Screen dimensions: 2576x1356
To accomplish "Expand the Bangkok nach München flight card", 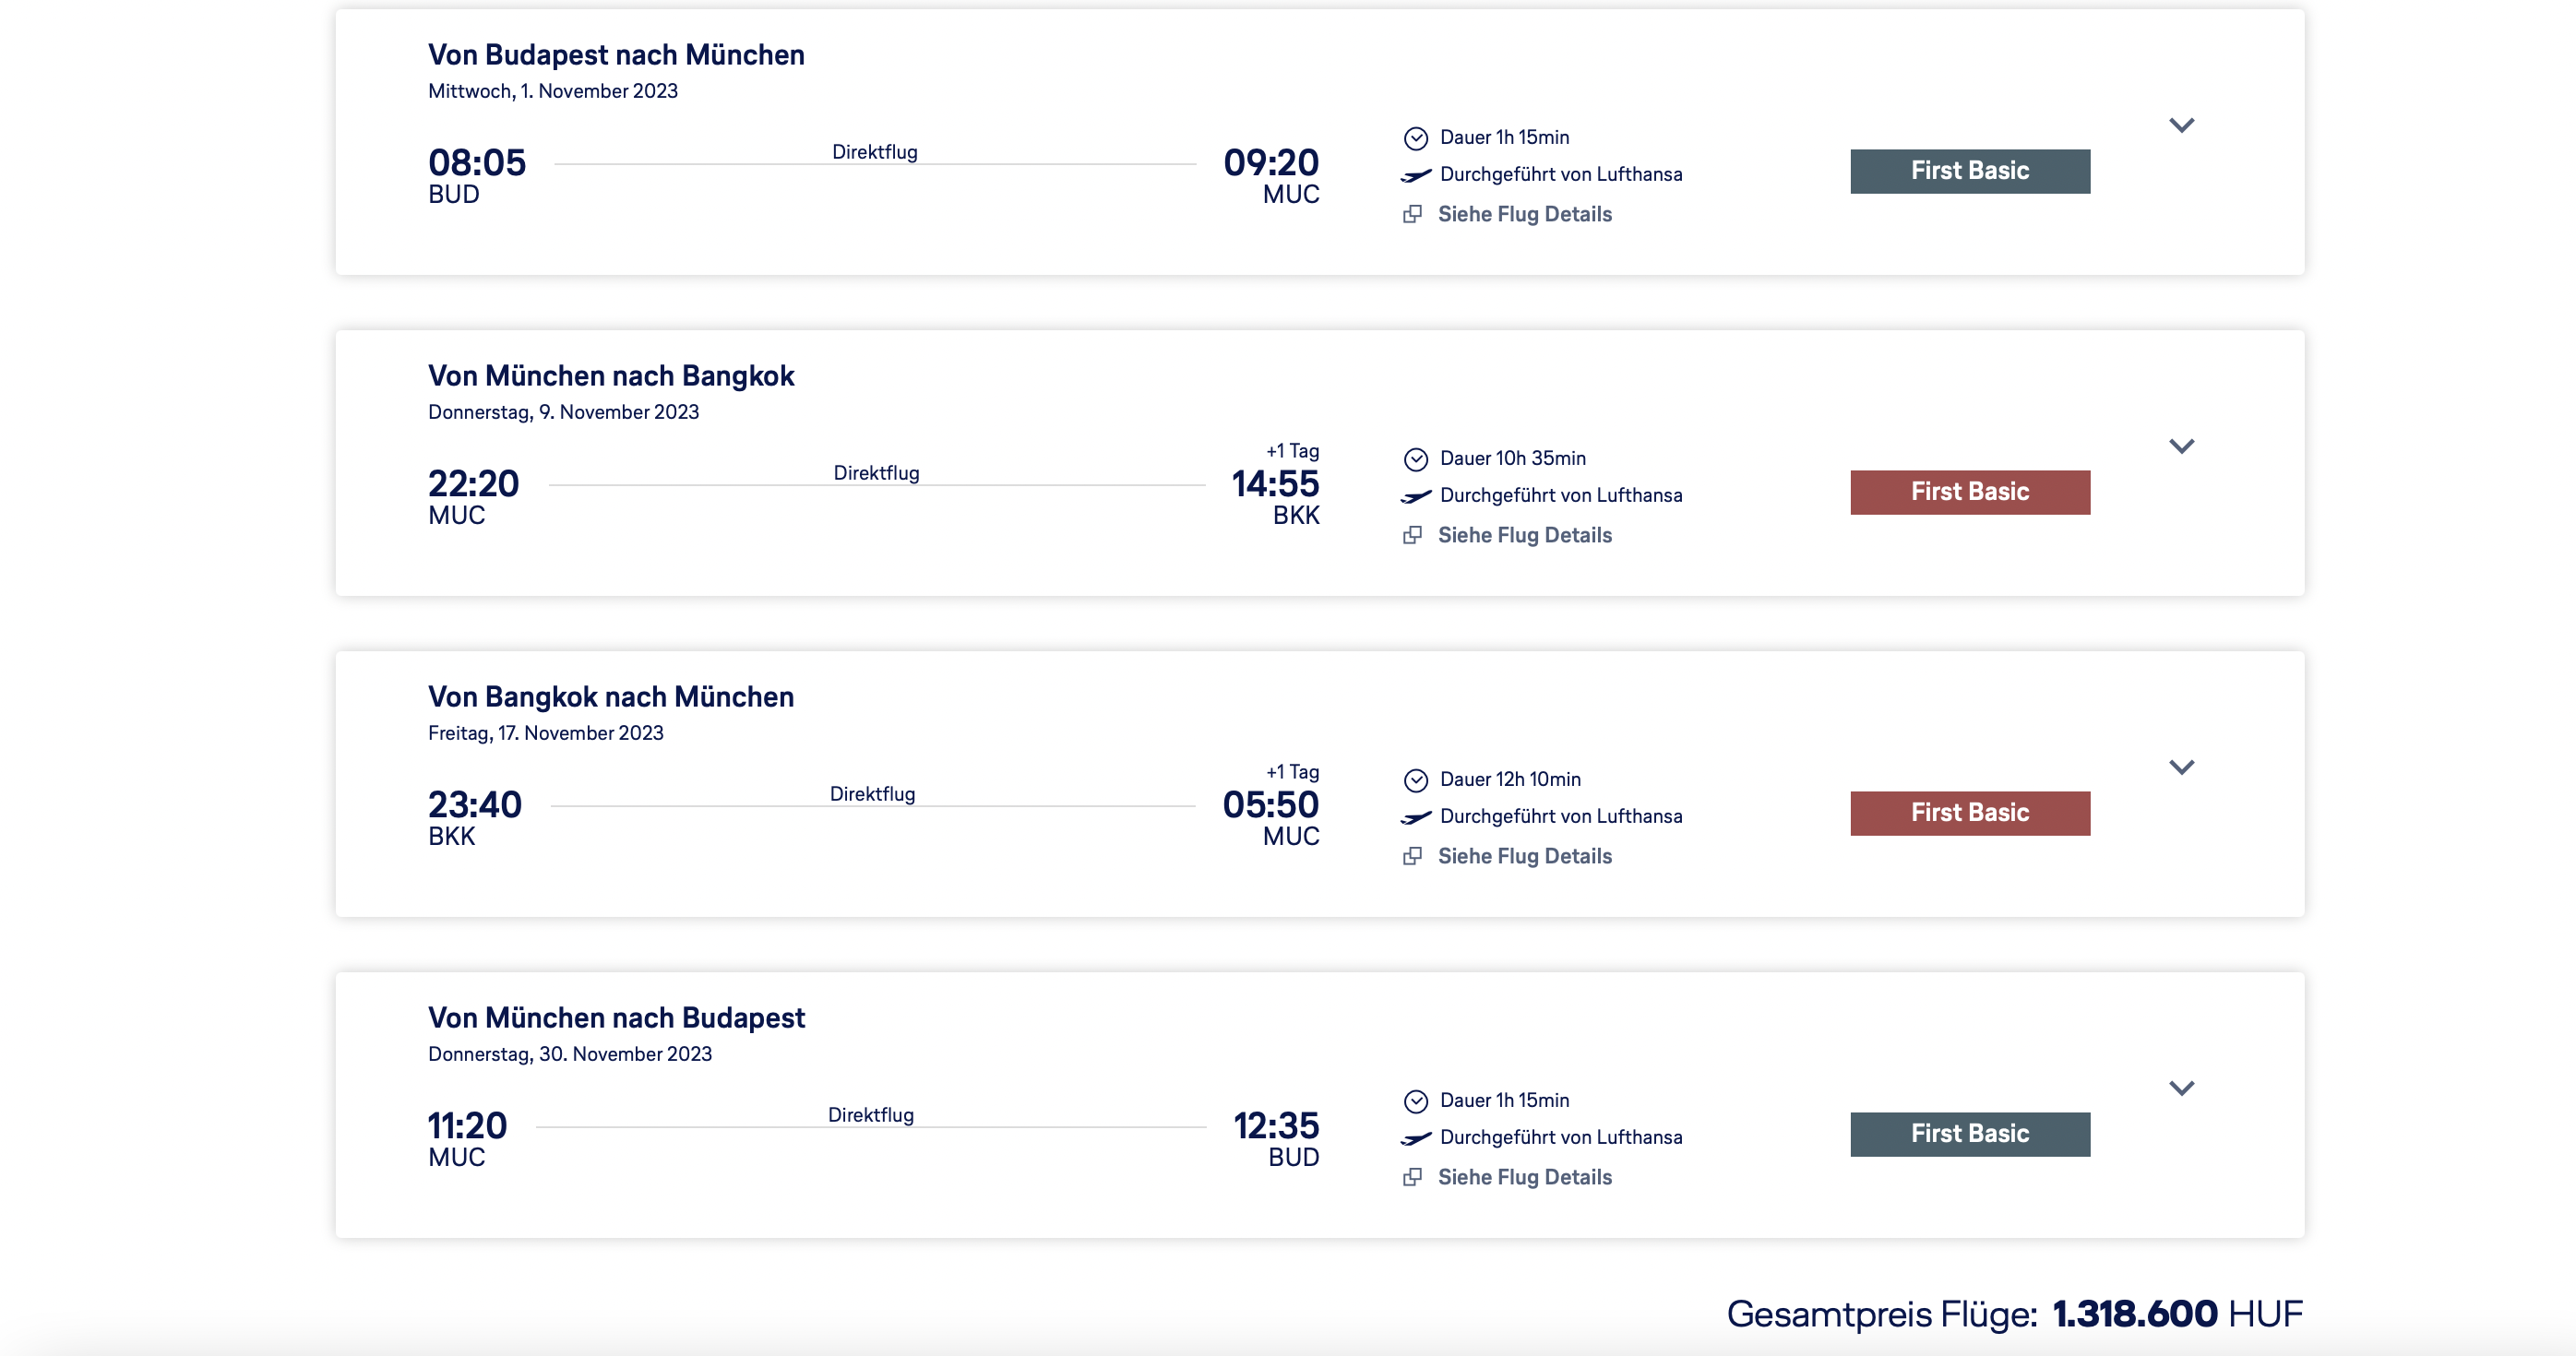I will tap(2181, 767).
